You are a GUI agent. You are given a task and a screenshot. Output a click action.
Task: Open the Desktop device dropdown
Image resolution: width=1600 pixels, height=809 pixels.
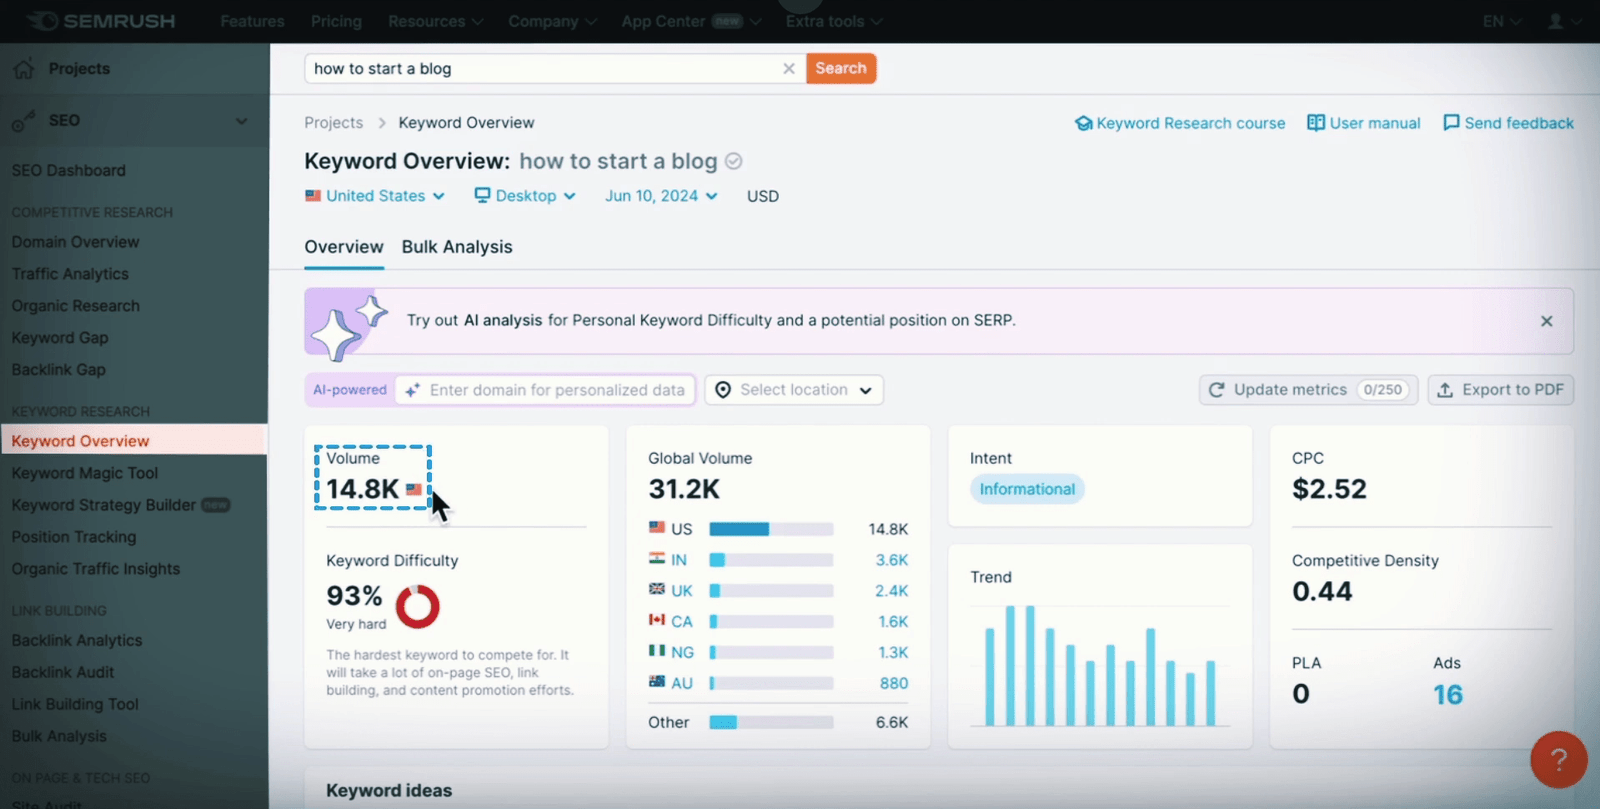pos(525,196)
